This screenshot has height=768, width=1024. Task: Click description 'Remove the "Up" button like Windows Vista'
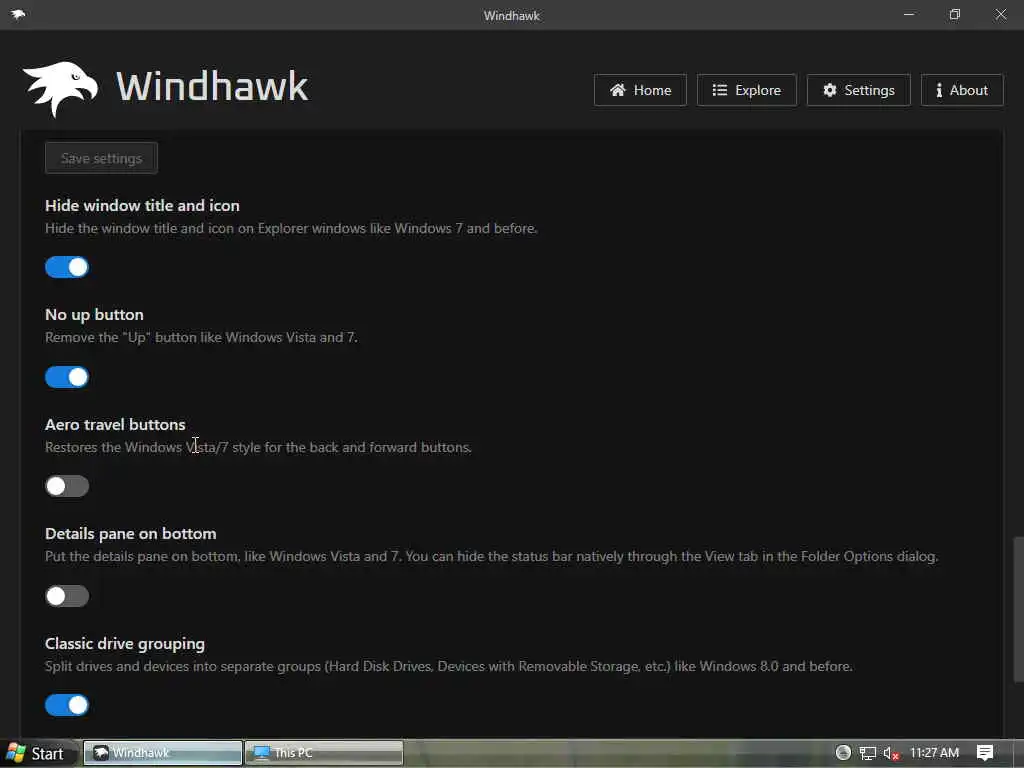(x=201, y=338)
